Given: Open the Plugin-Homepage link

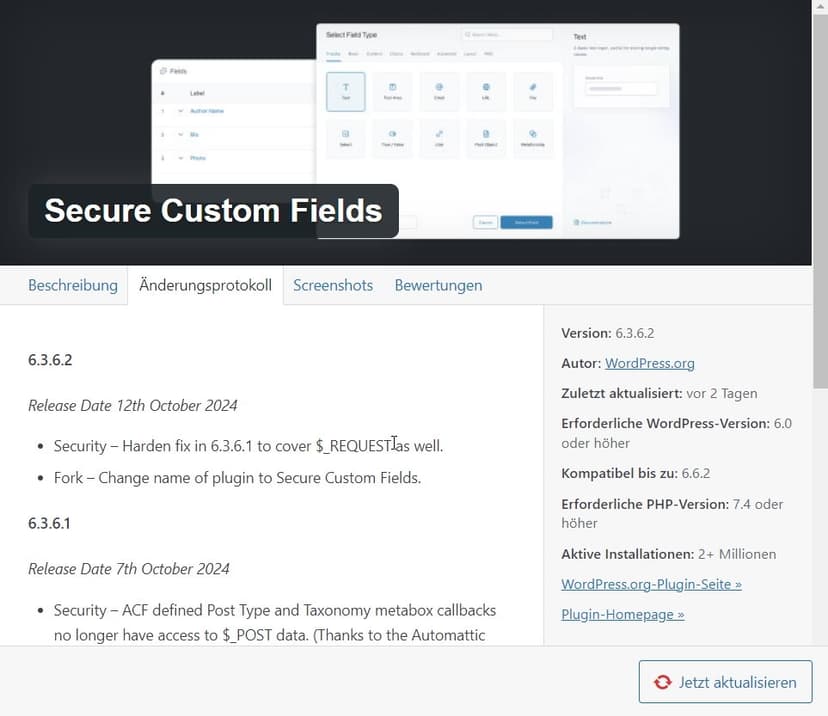Looking at the screenshot, I should pyautogui.click(x=623, y=615).
